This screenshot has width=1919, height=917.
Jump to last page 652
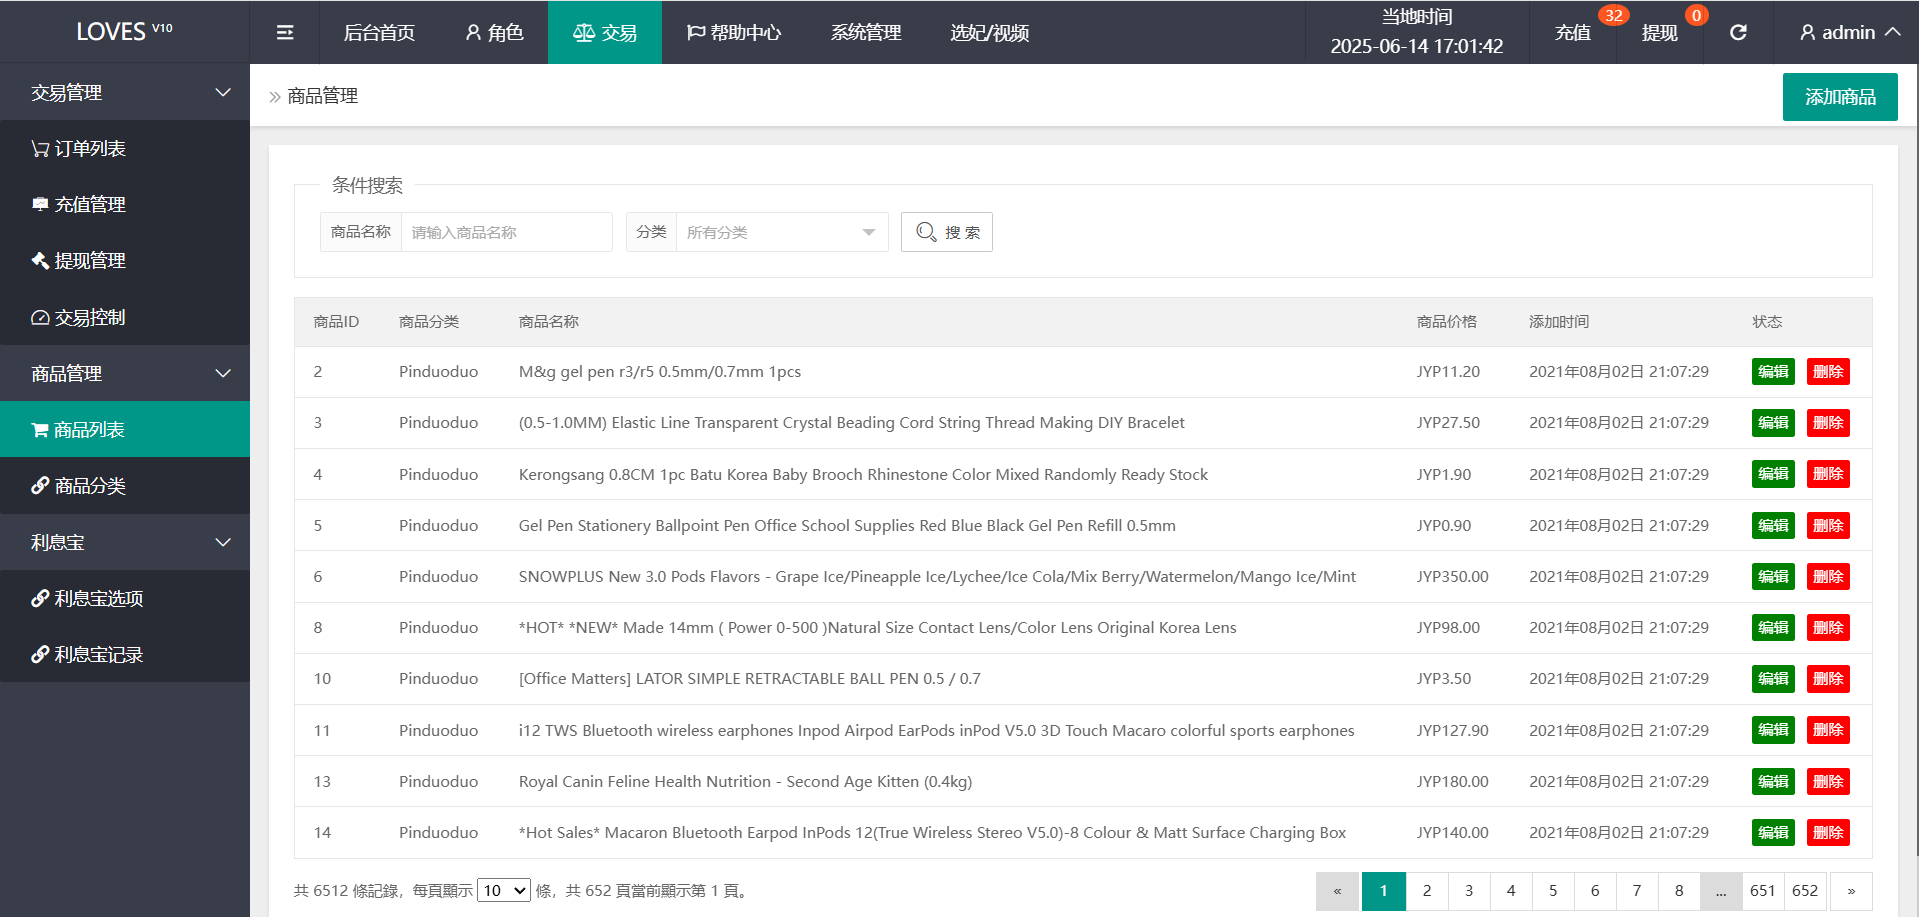[x=1805, y=891]
